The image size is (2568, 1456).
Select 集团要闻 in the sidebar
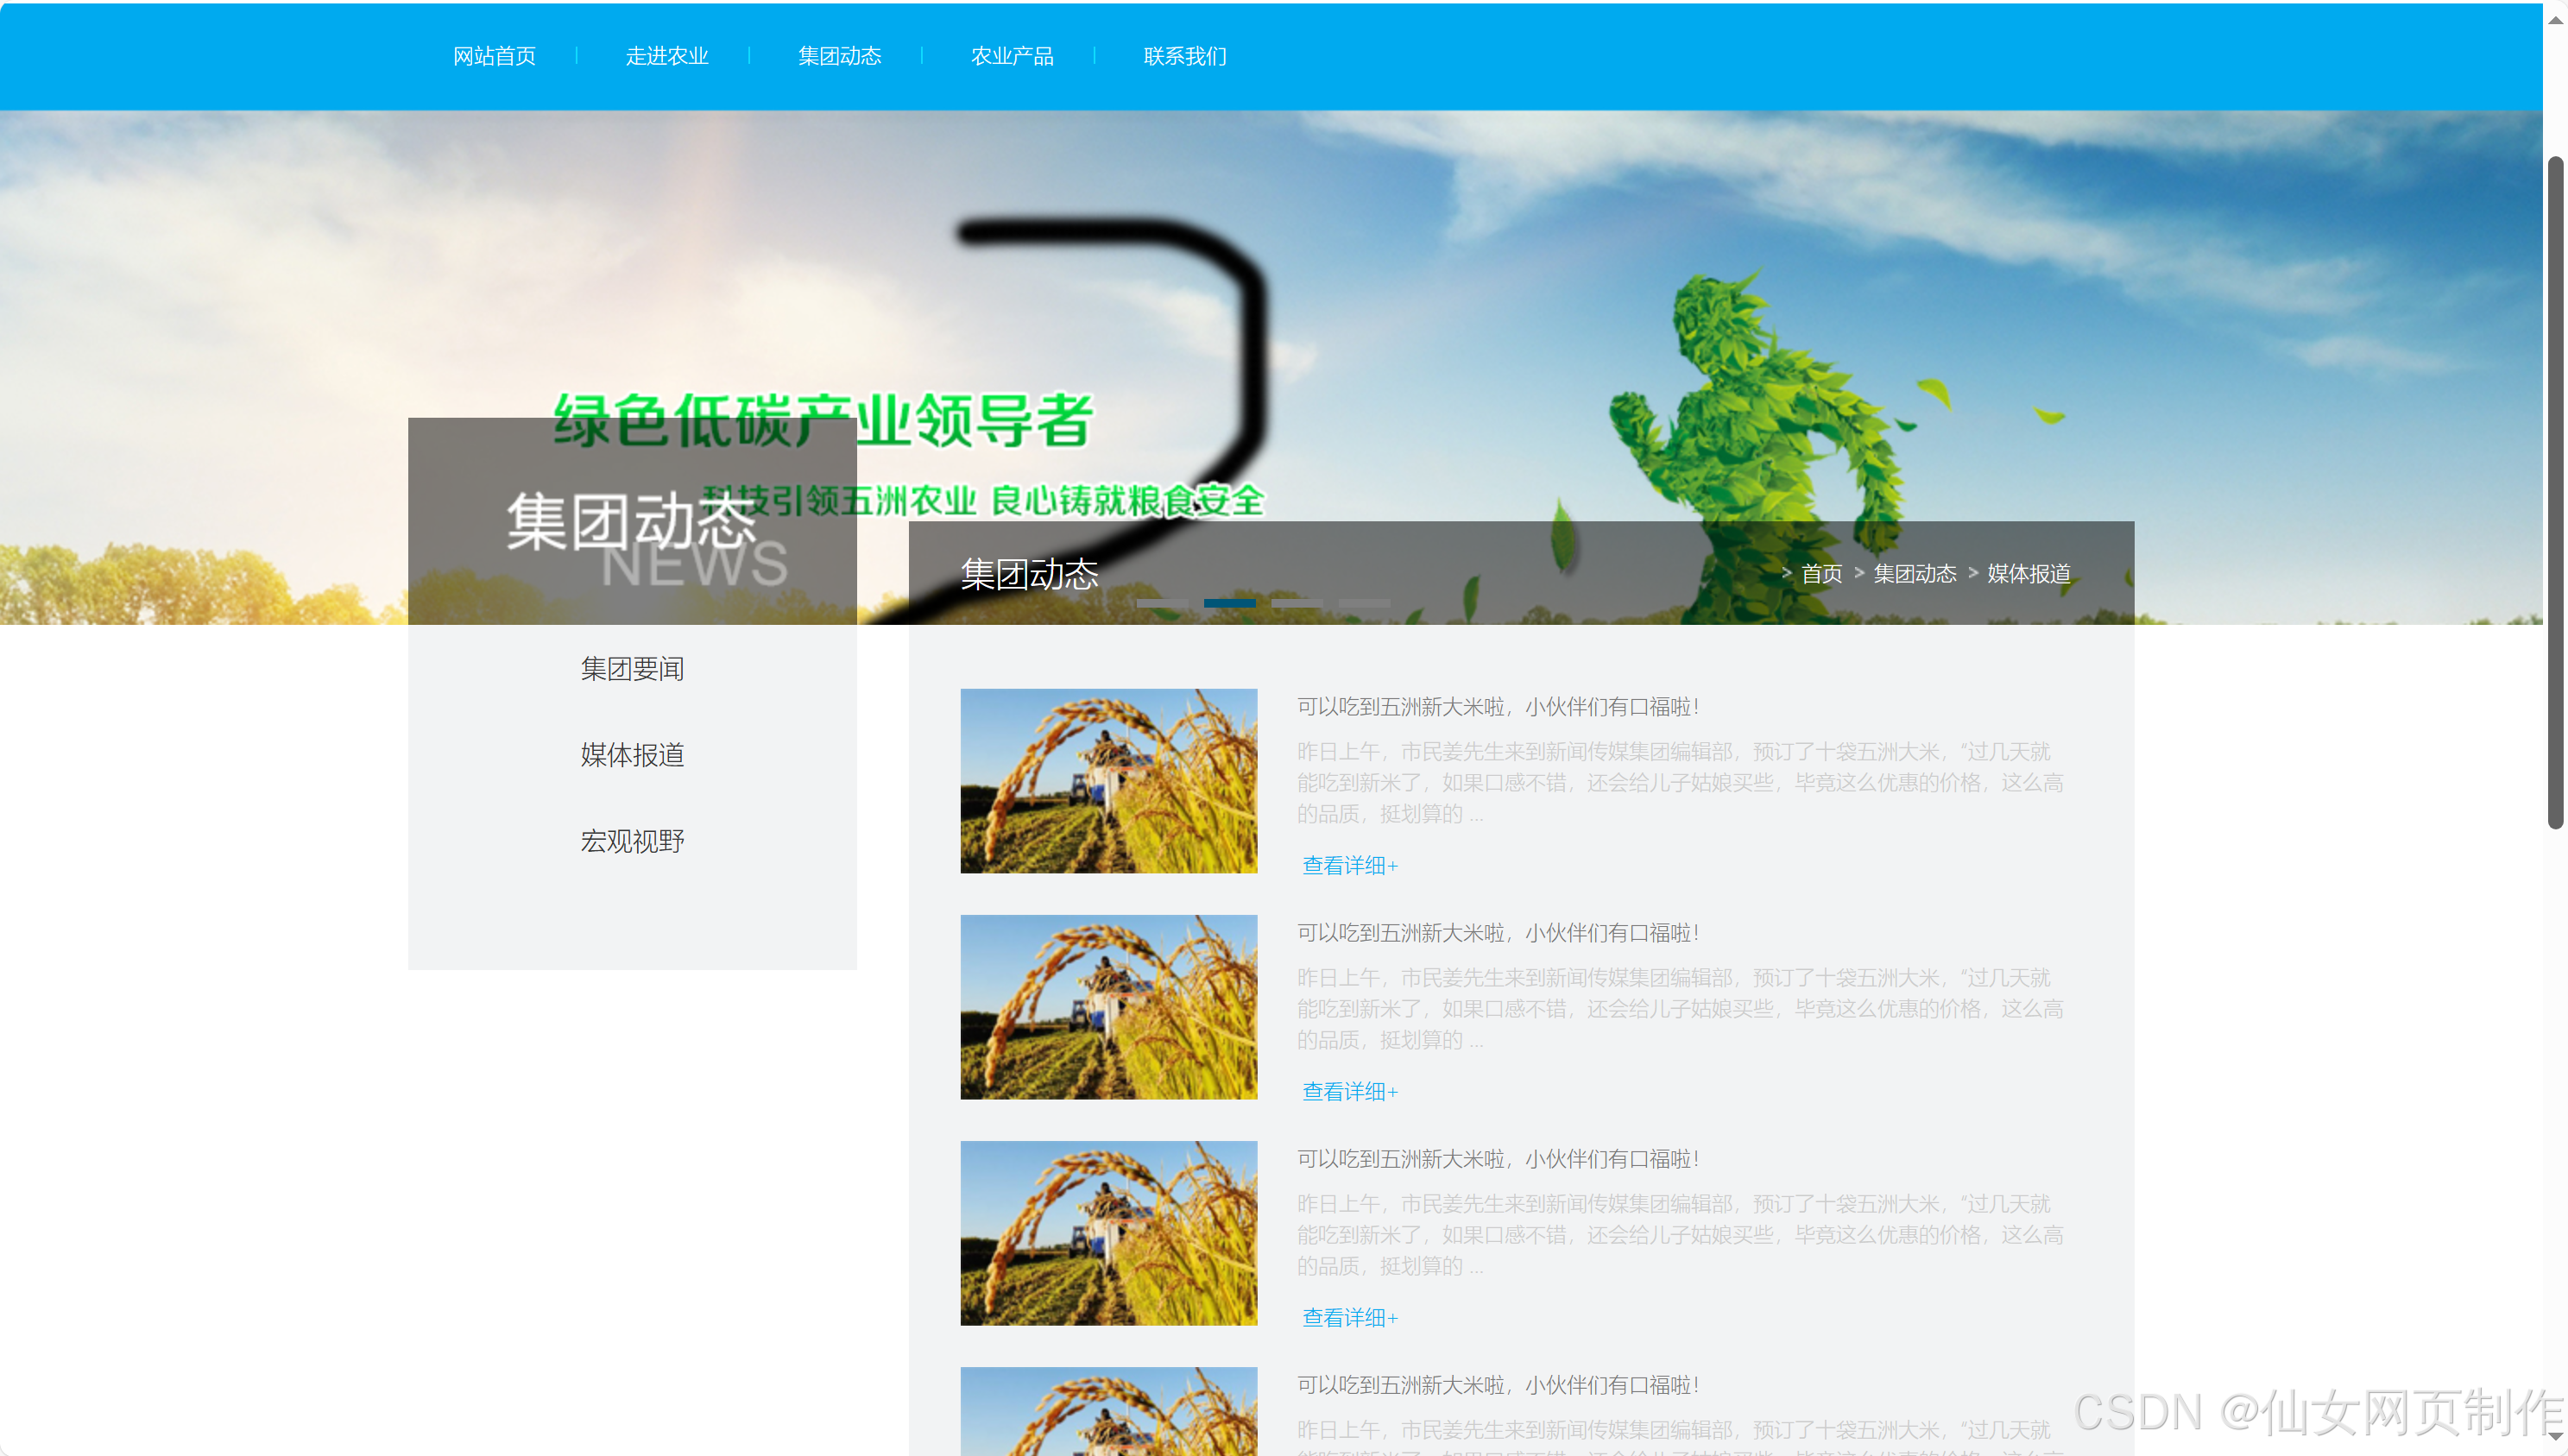click(632, 668)
